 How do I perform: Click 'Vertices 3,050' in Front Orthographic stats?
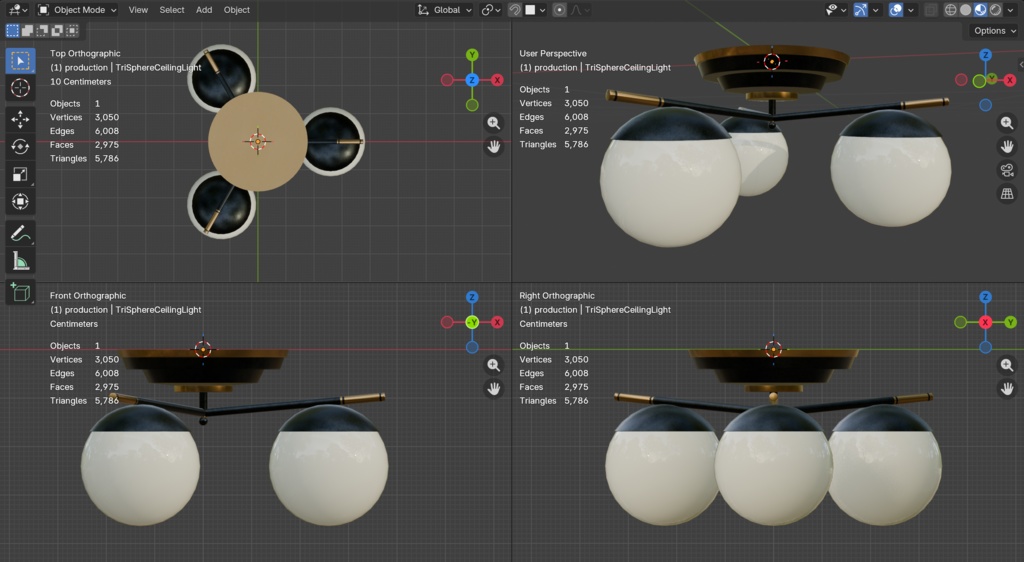[x=84, y=360]
